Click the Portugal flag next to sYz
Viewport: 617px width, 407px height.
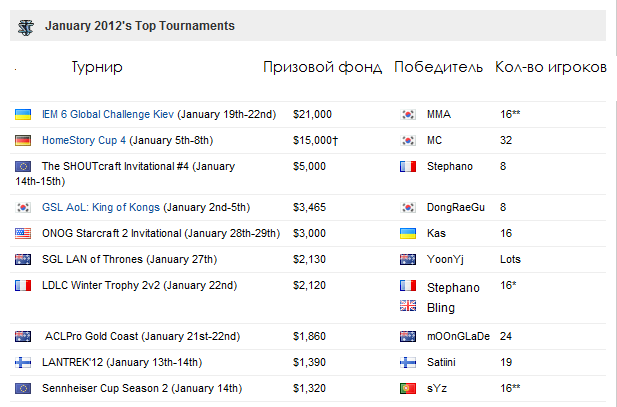tap(408, 388)
